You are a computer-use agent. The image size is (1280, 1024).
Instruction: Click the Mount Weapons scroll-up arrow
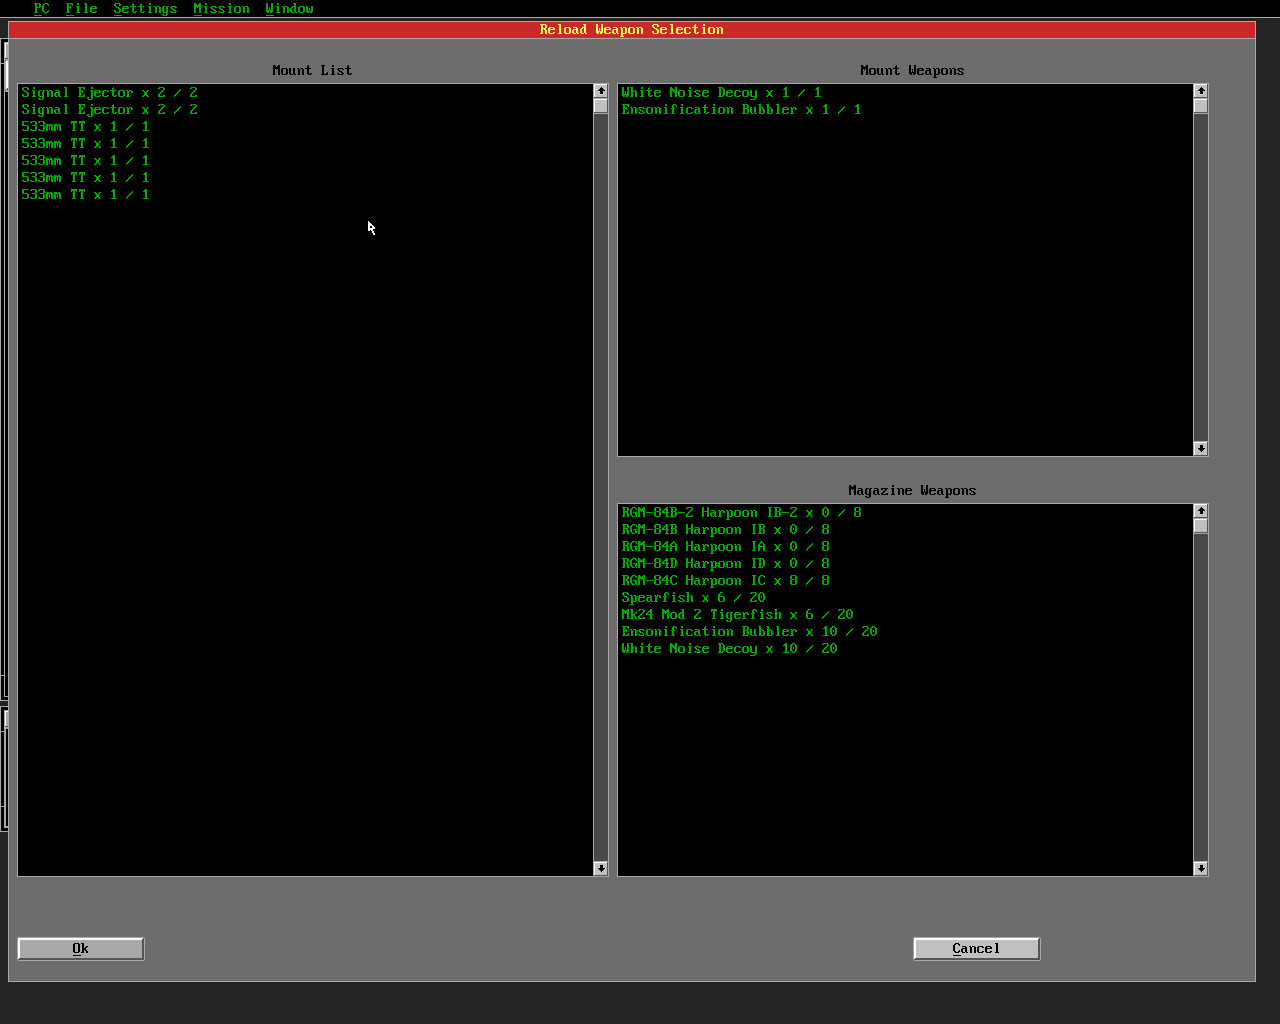click(1201, 91)
